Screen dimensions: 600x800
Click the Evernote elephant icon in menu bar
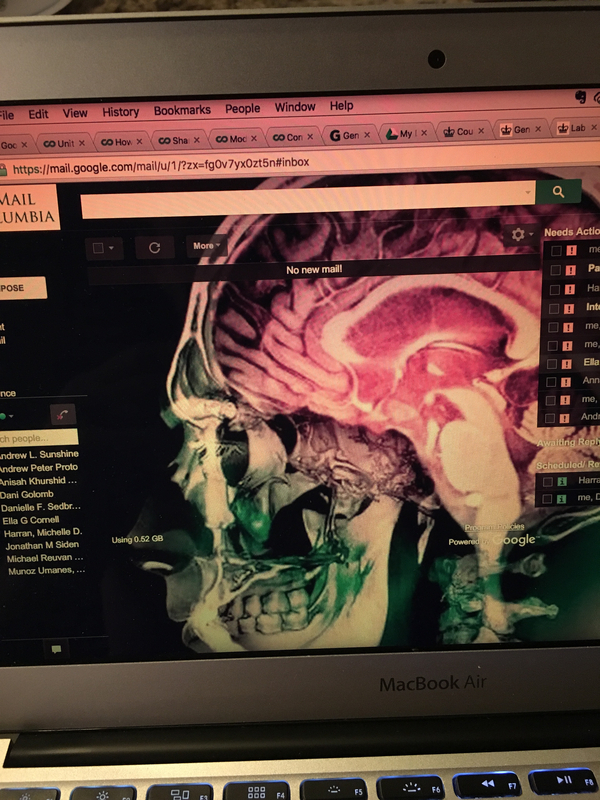click(580, 98)
